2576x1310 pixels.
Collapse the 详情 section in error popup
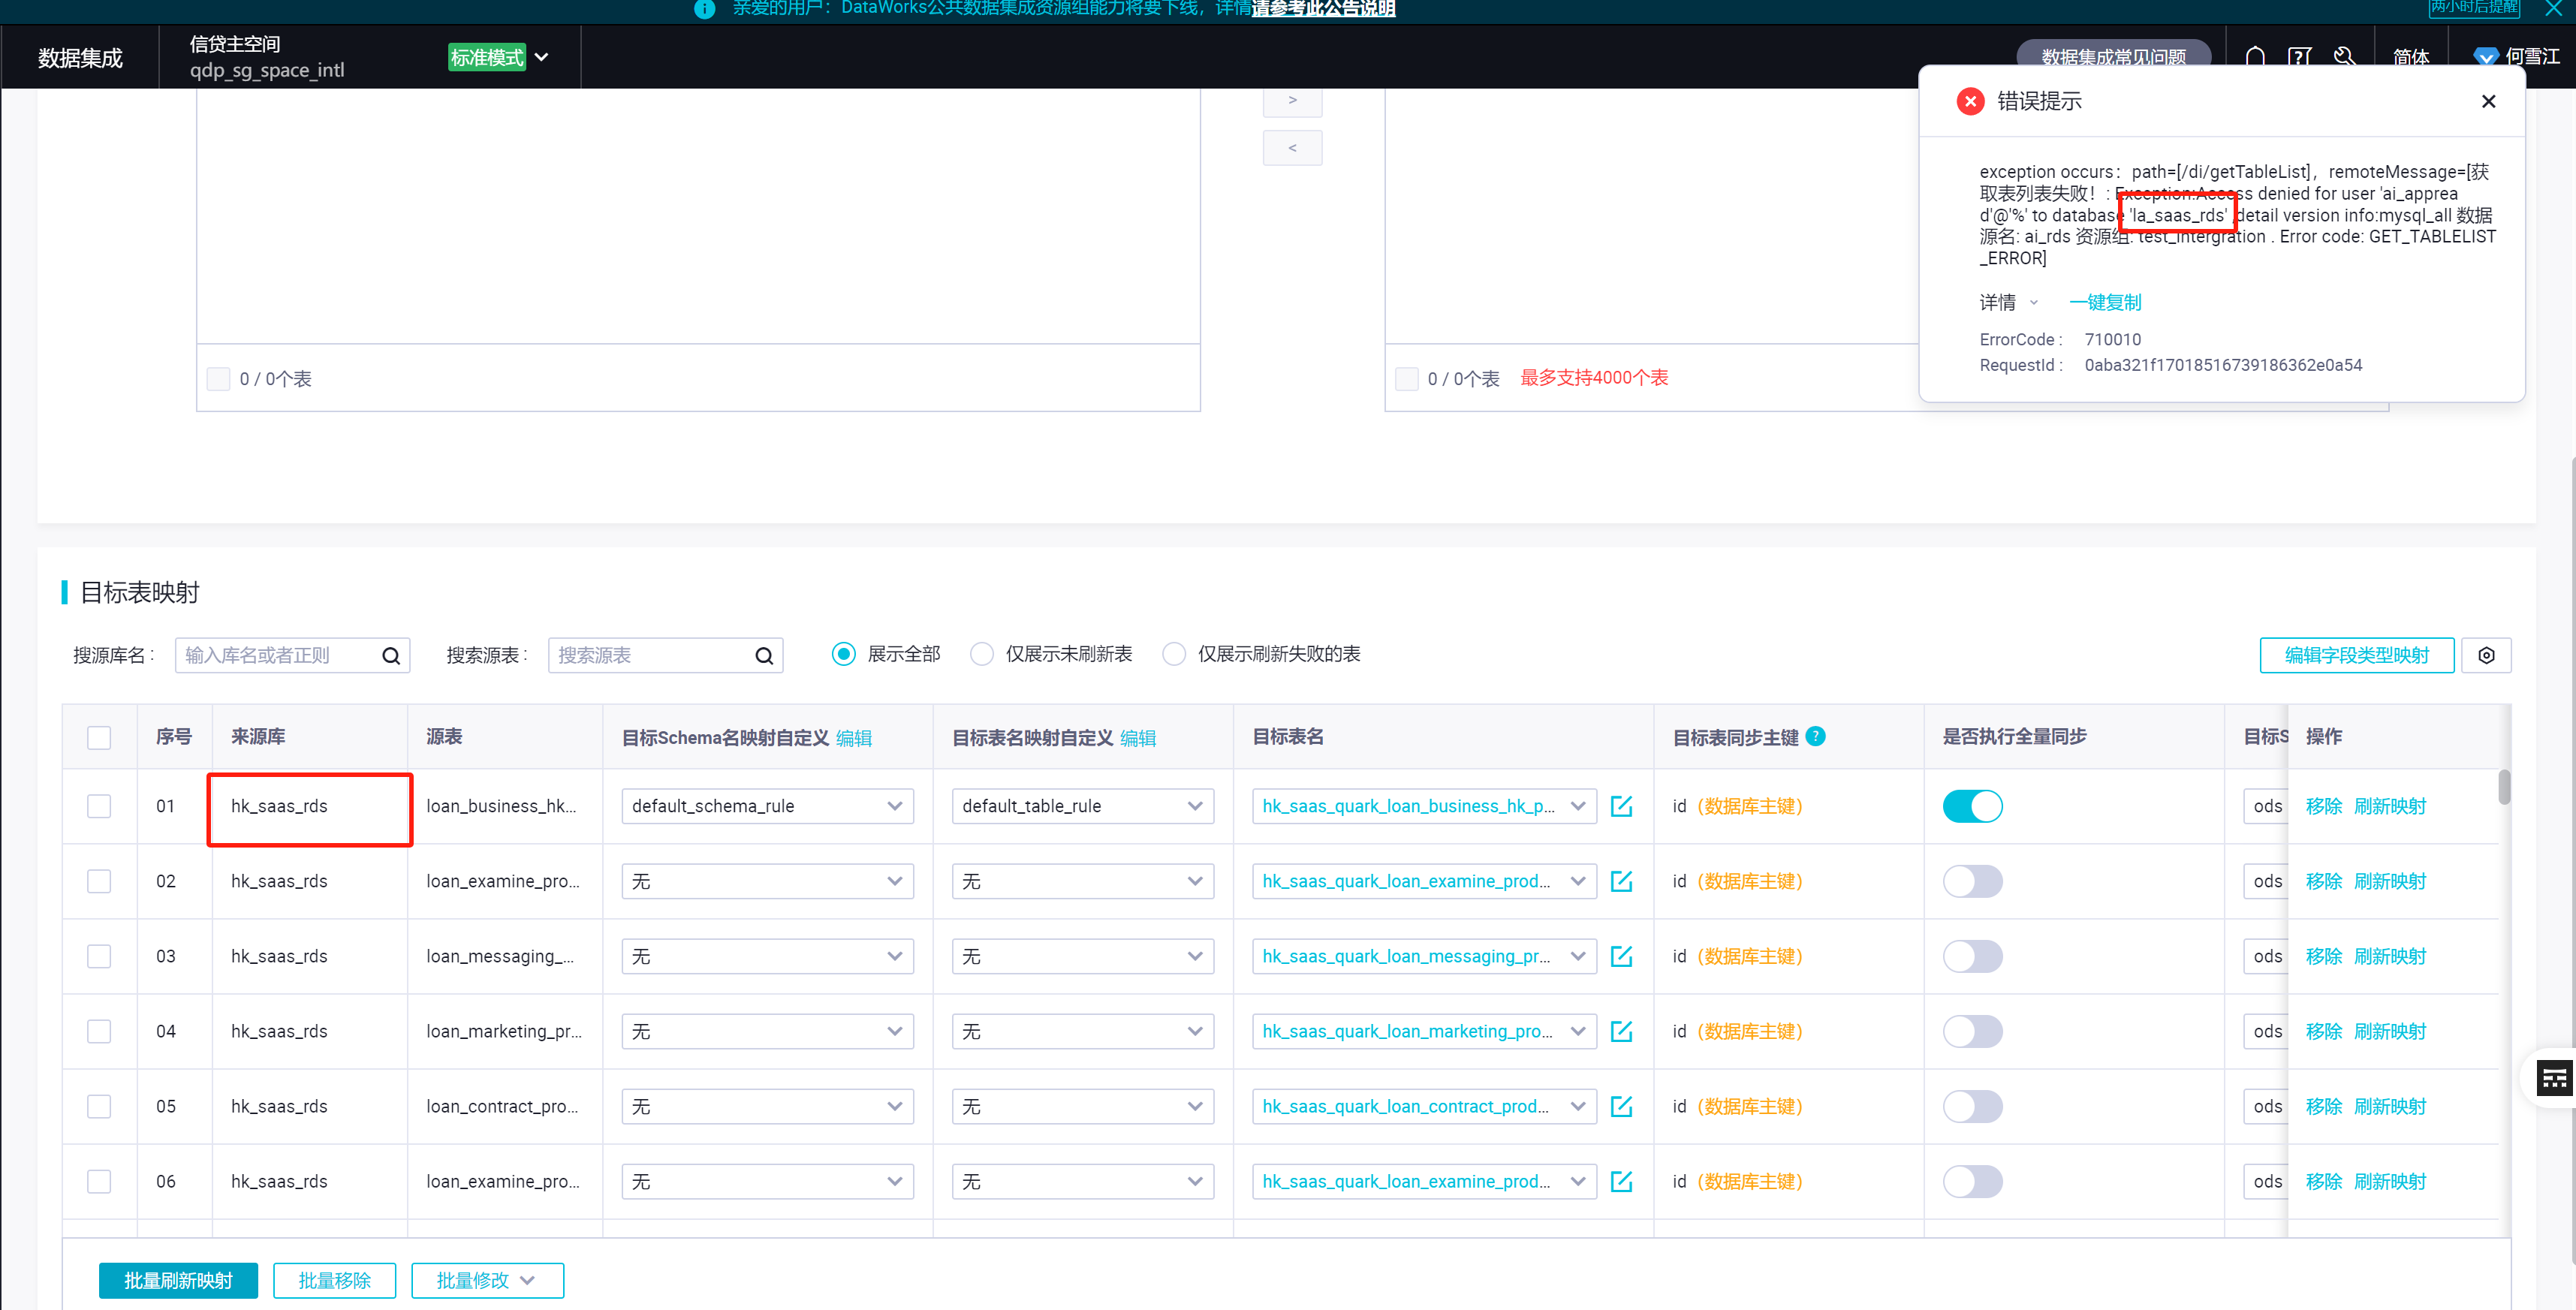(x=2008, y=302)
